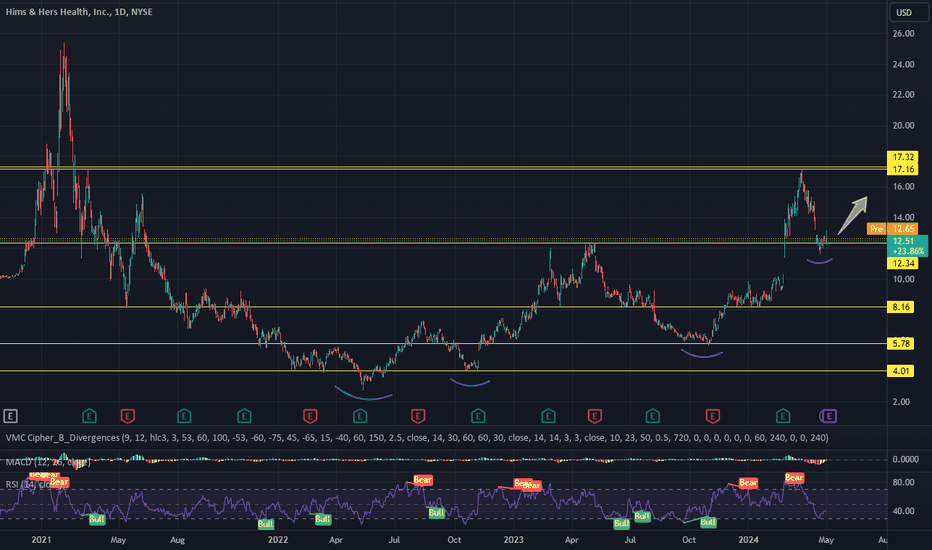932x550 pixels.
Task: Open the USD currency selector
Action: (x=909, y=12)
